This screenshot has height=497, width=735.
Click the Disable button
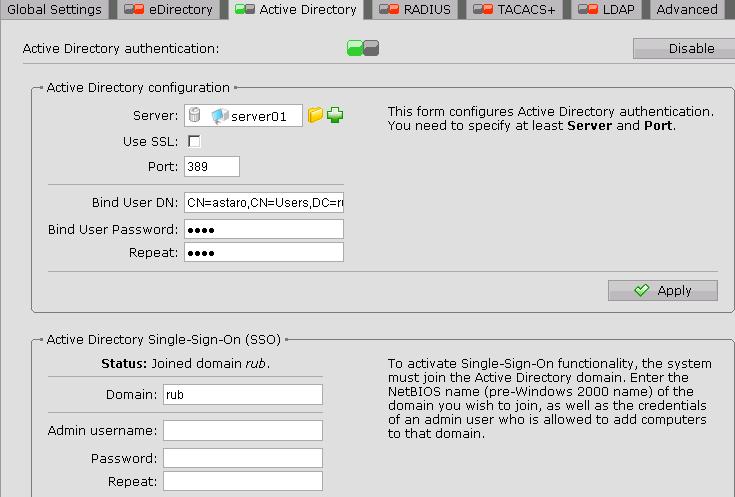[684, 48]
